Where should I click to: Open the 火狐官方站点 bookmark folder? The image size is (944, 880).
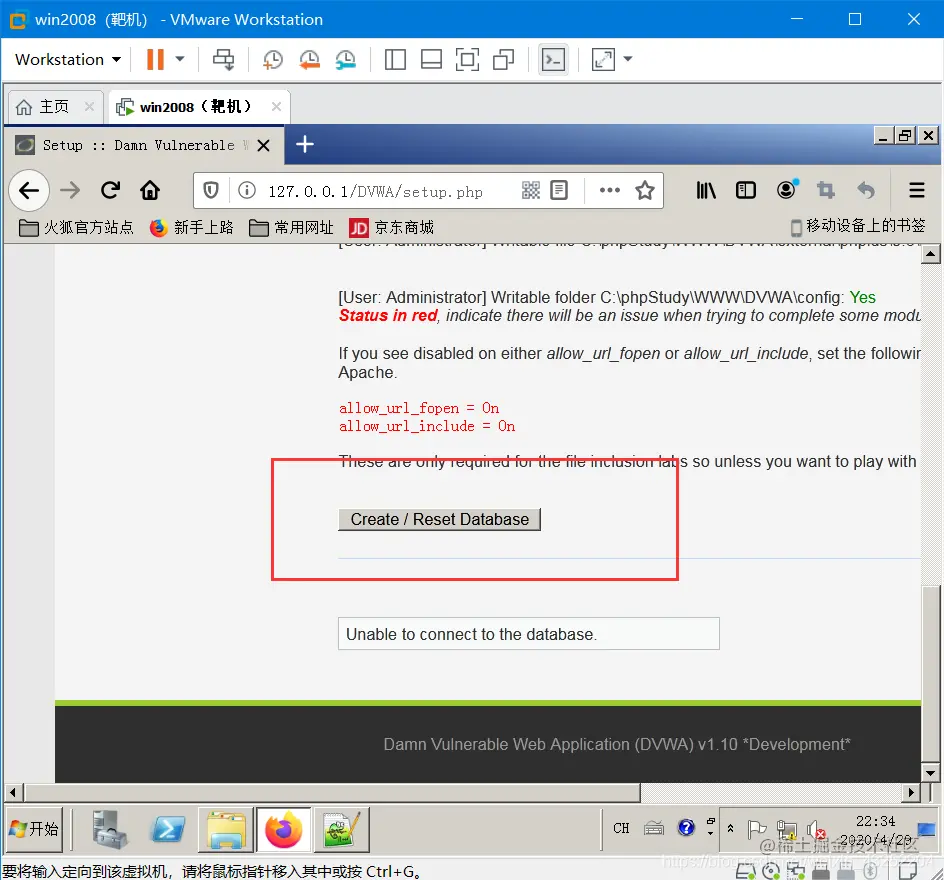pyautogui.click(x=76, y=228)
